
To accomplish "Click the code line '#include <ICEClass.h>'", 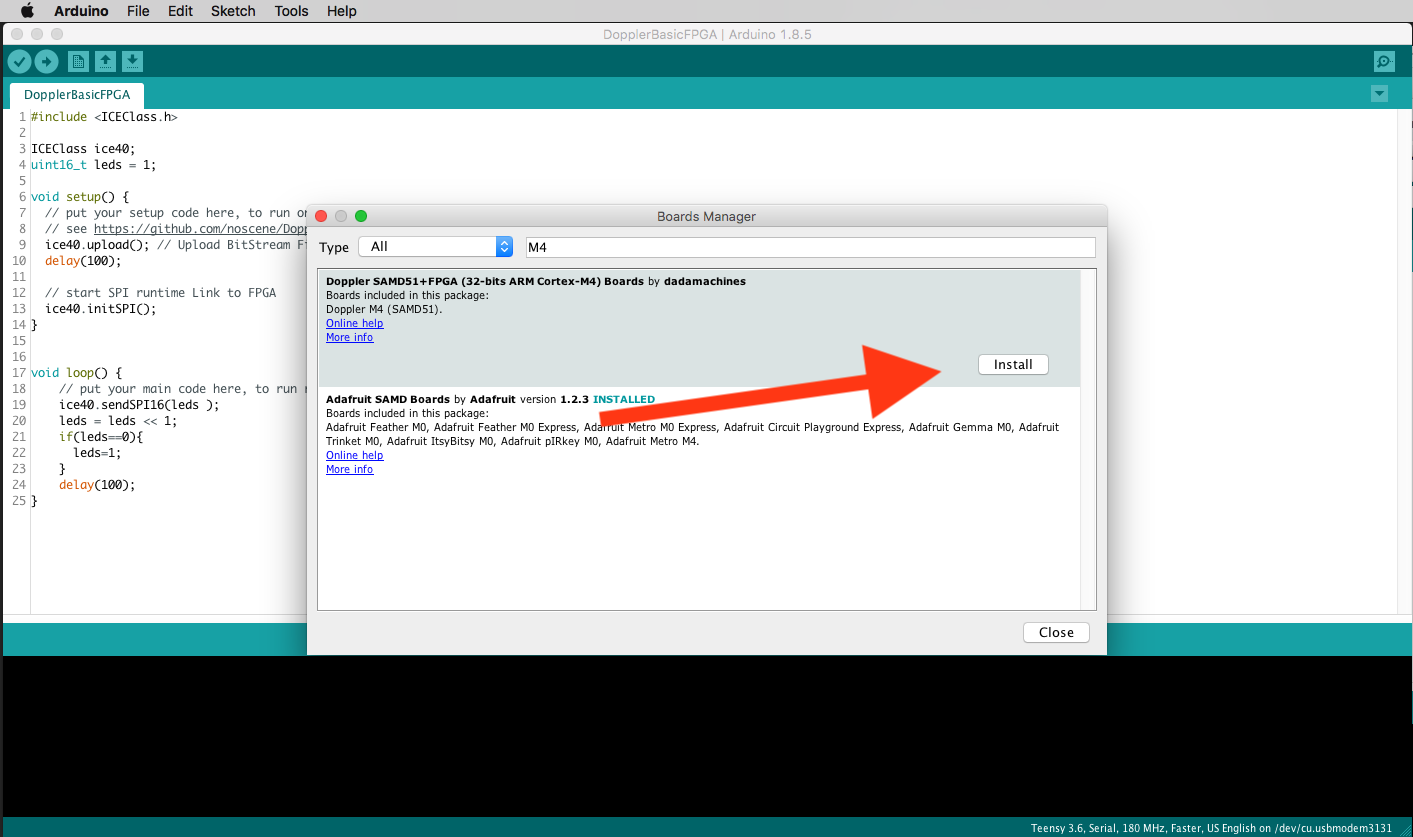I will tap(104, 117).
